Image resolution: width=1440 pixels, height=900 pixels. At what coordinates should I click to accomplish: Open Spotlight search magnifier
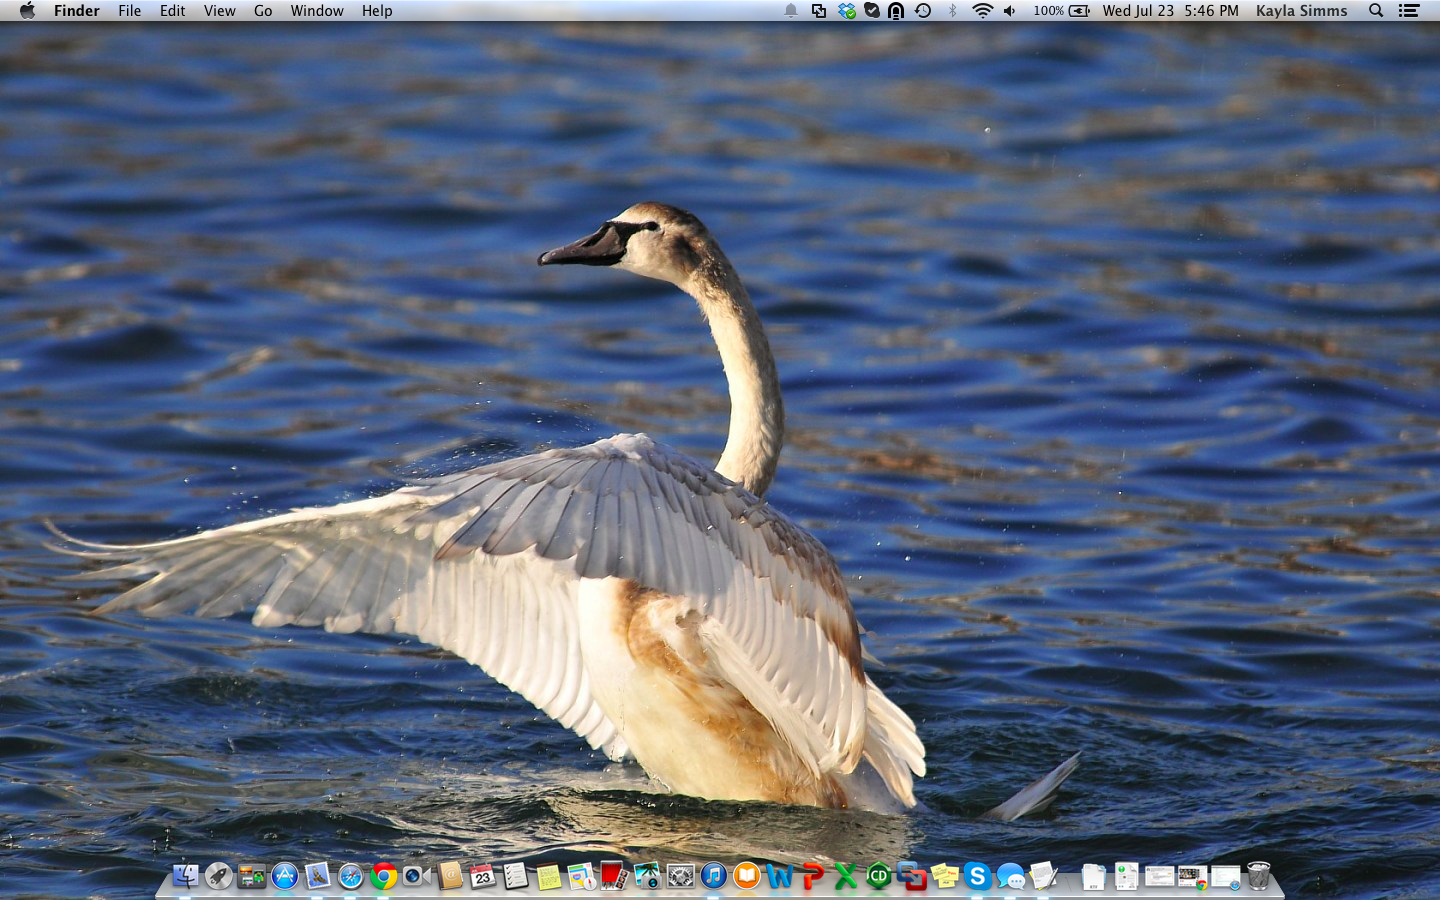[x=1376, y=11]
